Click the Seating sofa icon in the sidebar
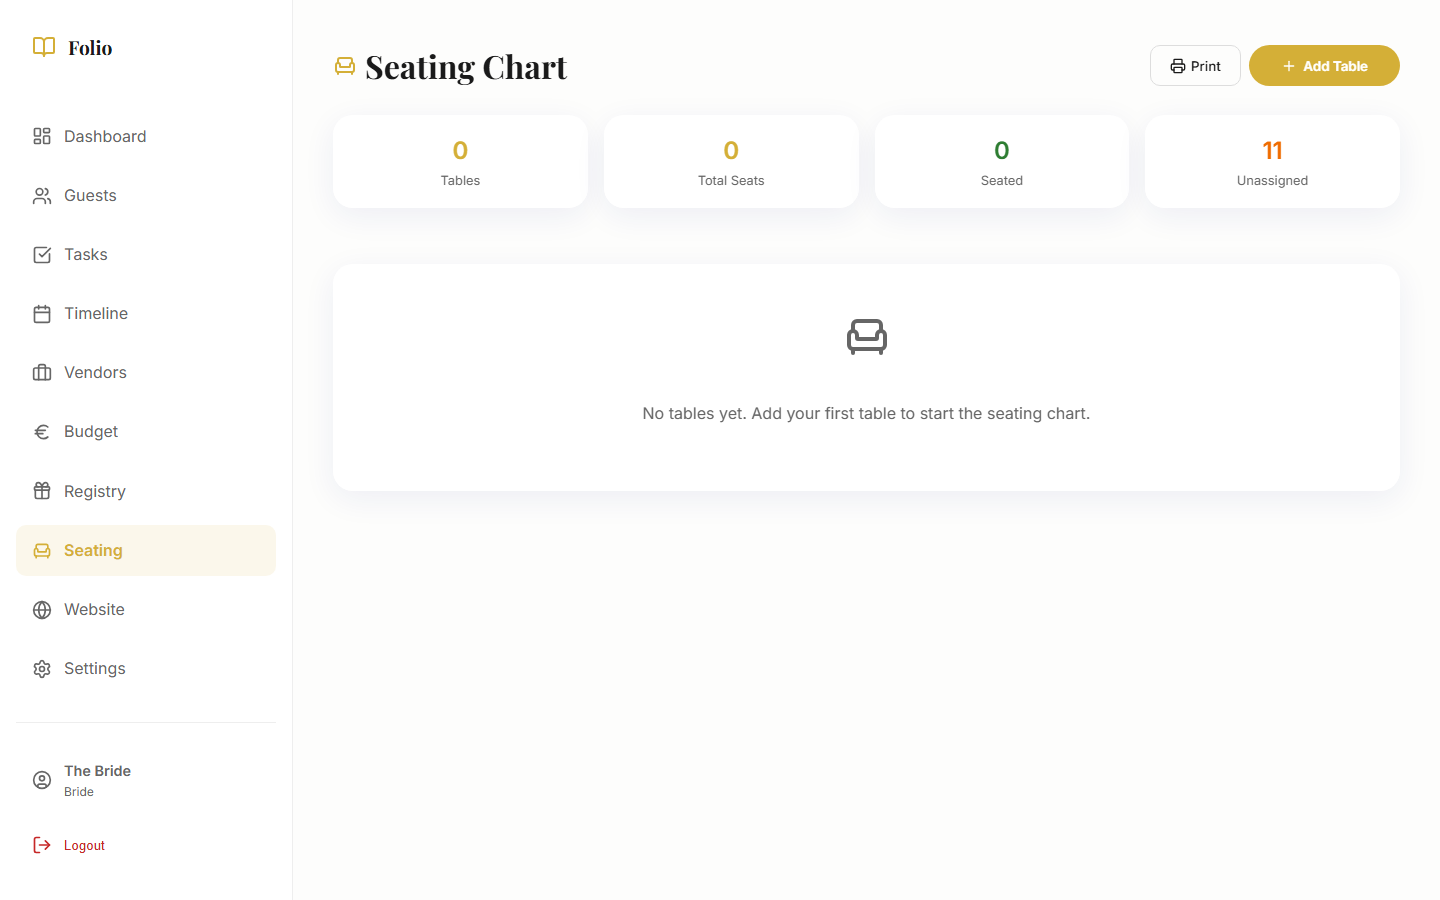 [41, 550]
